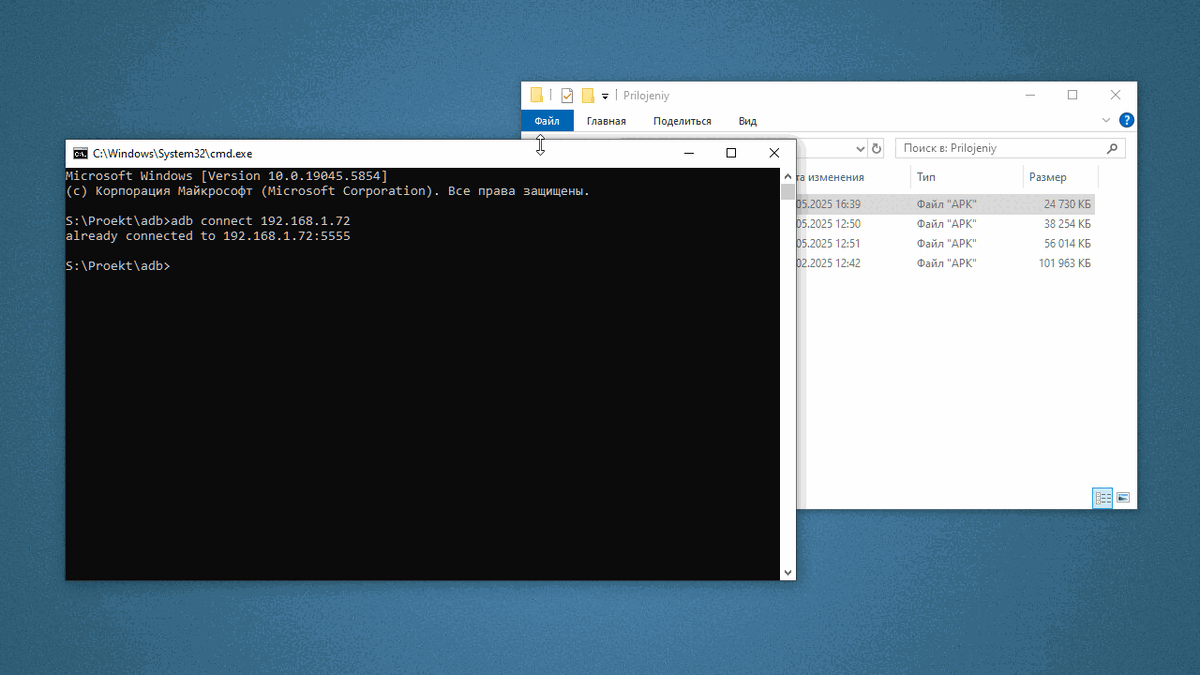
Task: Open the Help icon in Explorer
Action: click(1127, 121)
